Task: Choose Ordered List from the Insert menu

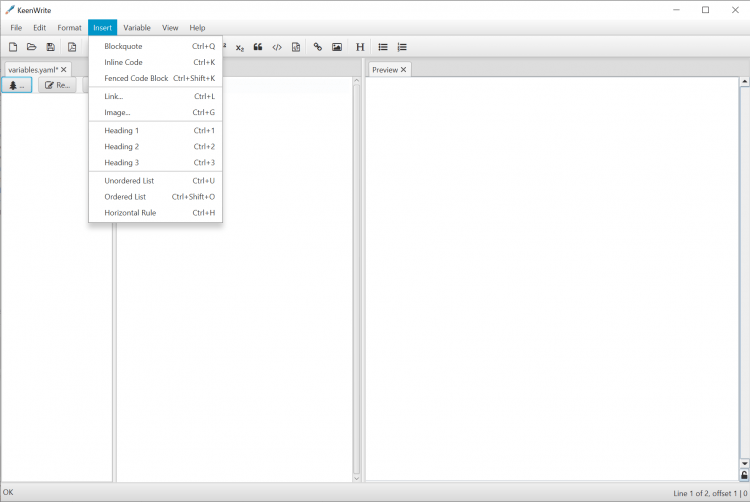Action: click(155, 197)
